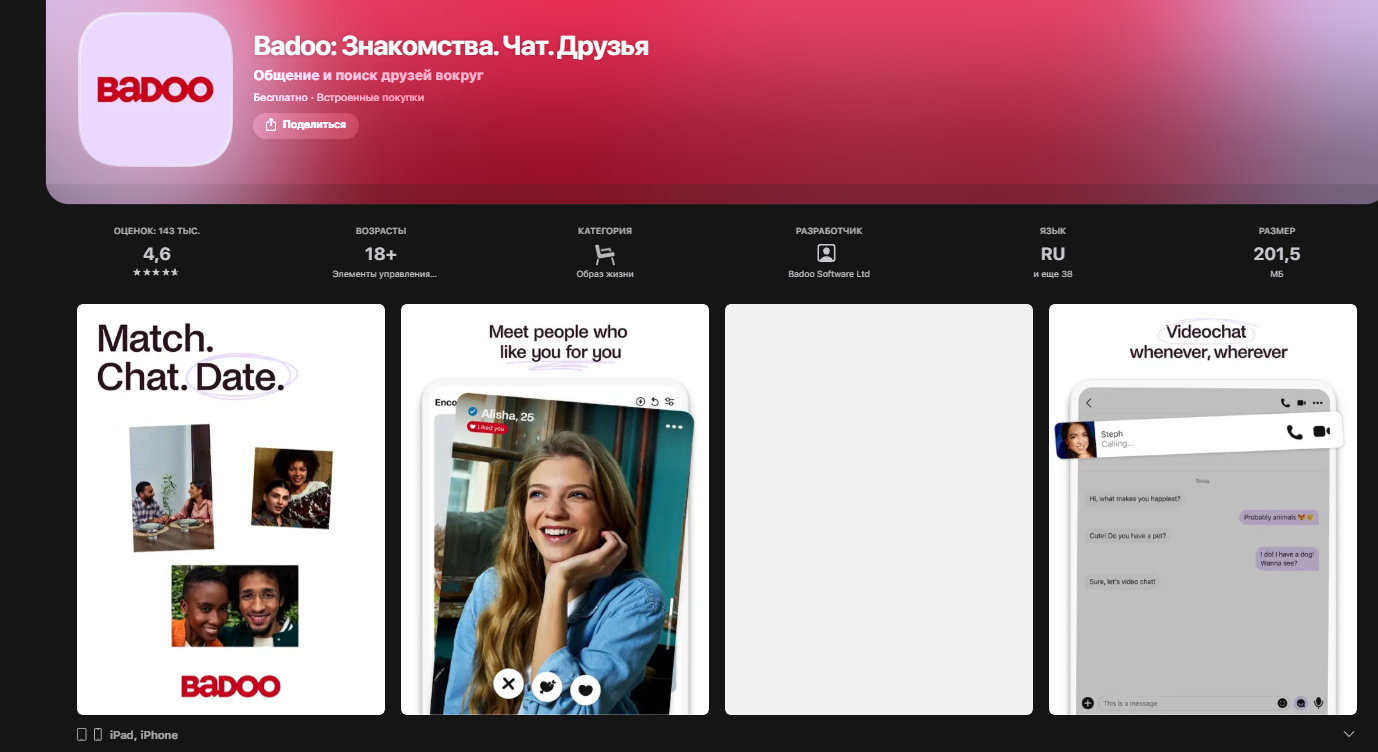Click the ЯЗЫК heading
This screenshot has height=752, width=1378.
tap(1053, 231)
